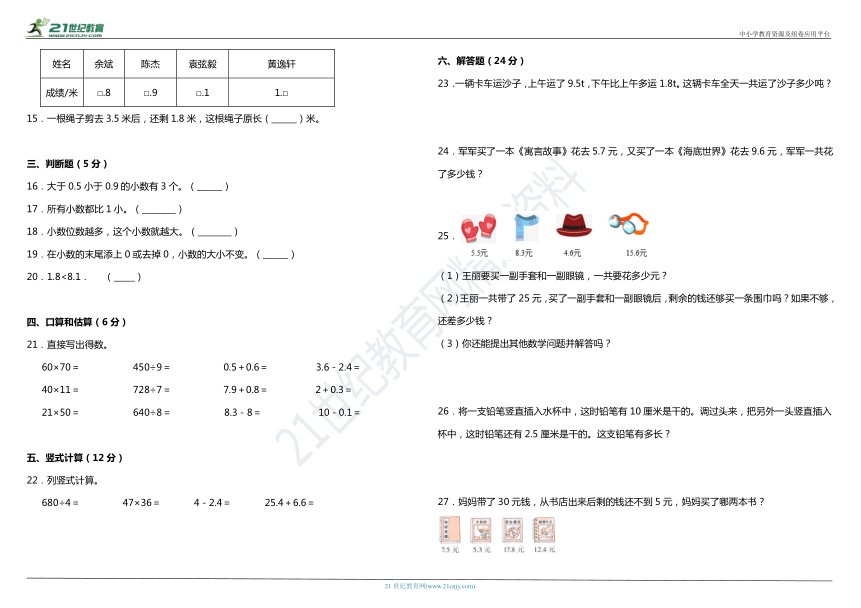Click the 四、口算和估算 section heading
The height and width of the screenshot is (608, 861).
[76, 322]
